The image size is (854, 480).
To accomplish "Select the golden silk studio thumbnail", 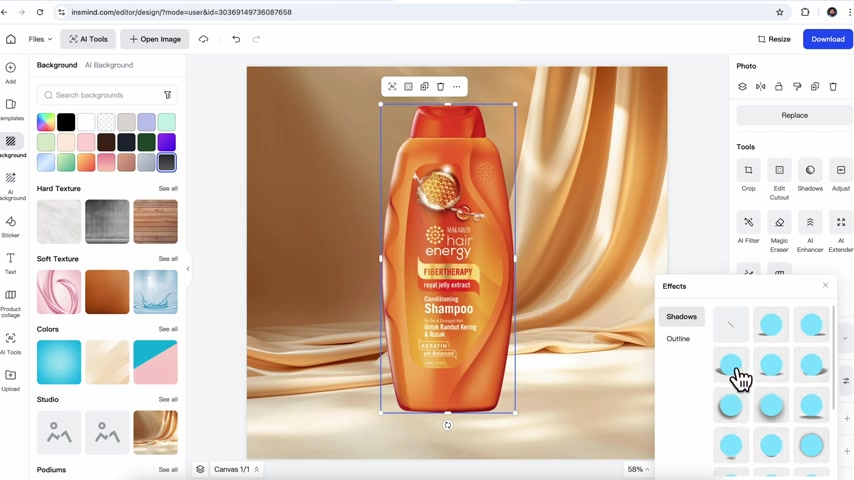I will pos(155,433).
